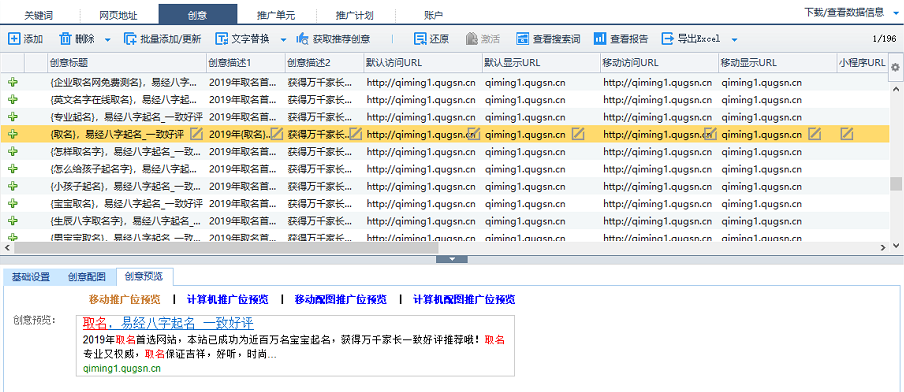Image resolution: width=904 pixels, height=392 pixels.
Task: Open column settings gear icon
Action: [x=895, y=67]
